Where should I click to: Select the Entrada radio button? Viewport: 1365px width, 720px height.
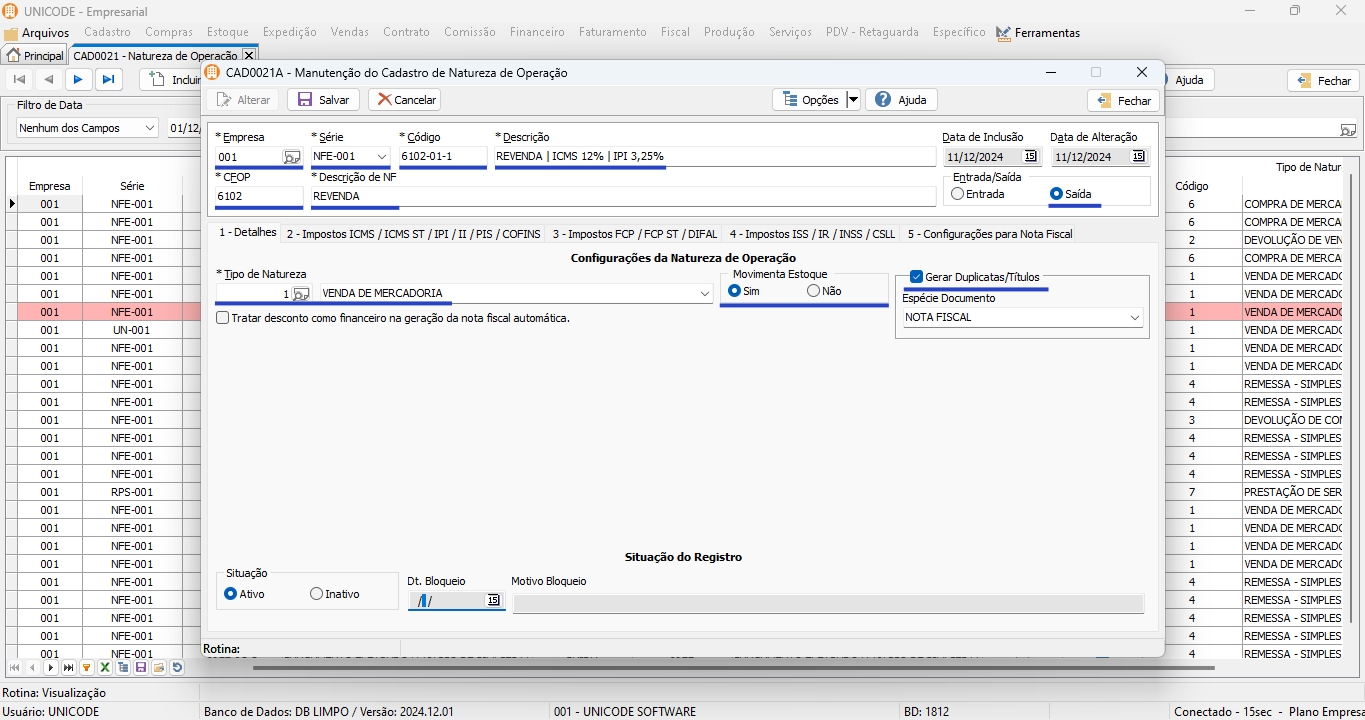point(958,194)
